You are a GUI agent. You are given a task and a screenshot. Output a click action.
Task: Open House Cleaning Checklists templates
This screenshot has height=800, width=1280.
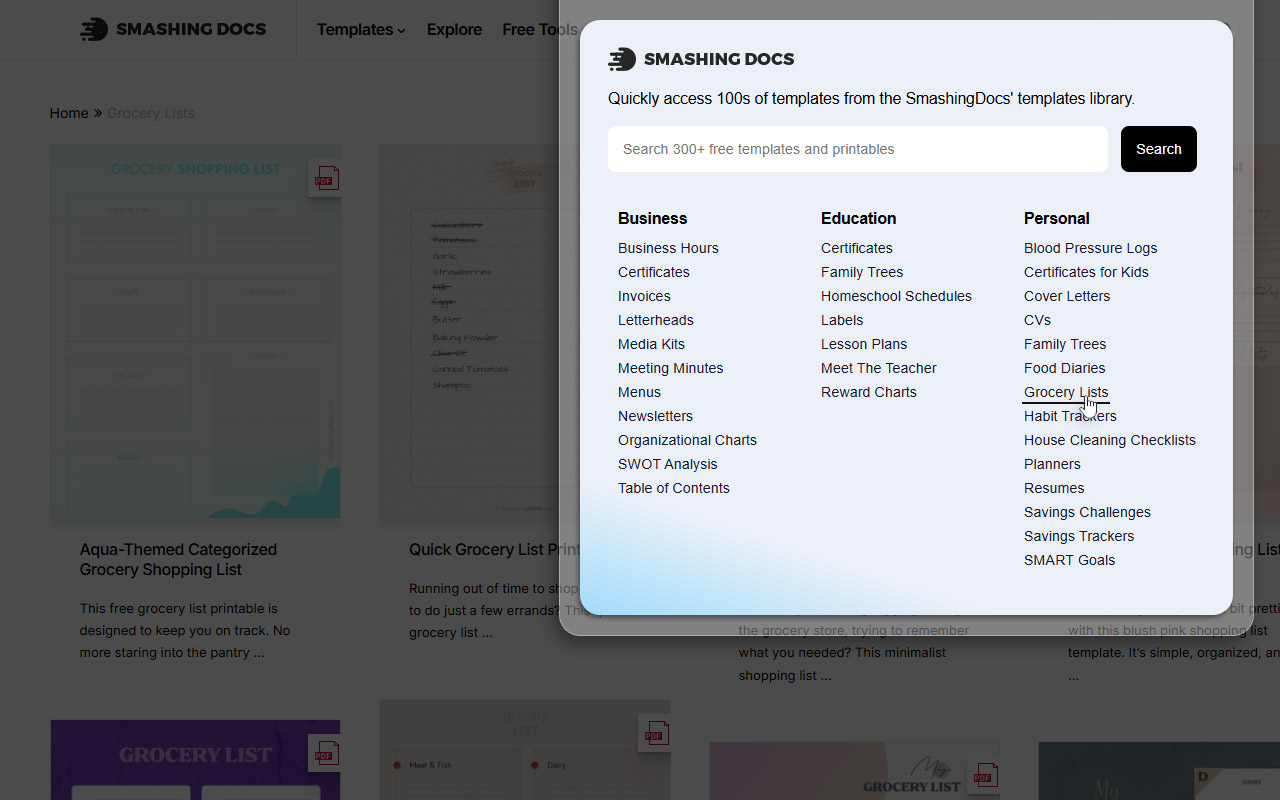pos(1110,440)
